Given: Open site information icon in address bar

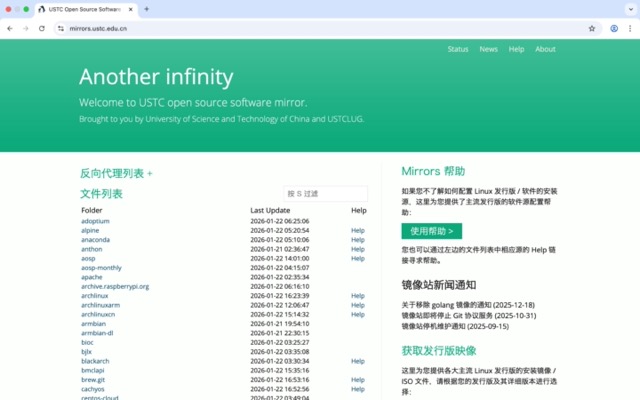Looking at the screenshot, I should tap(59, 28).
